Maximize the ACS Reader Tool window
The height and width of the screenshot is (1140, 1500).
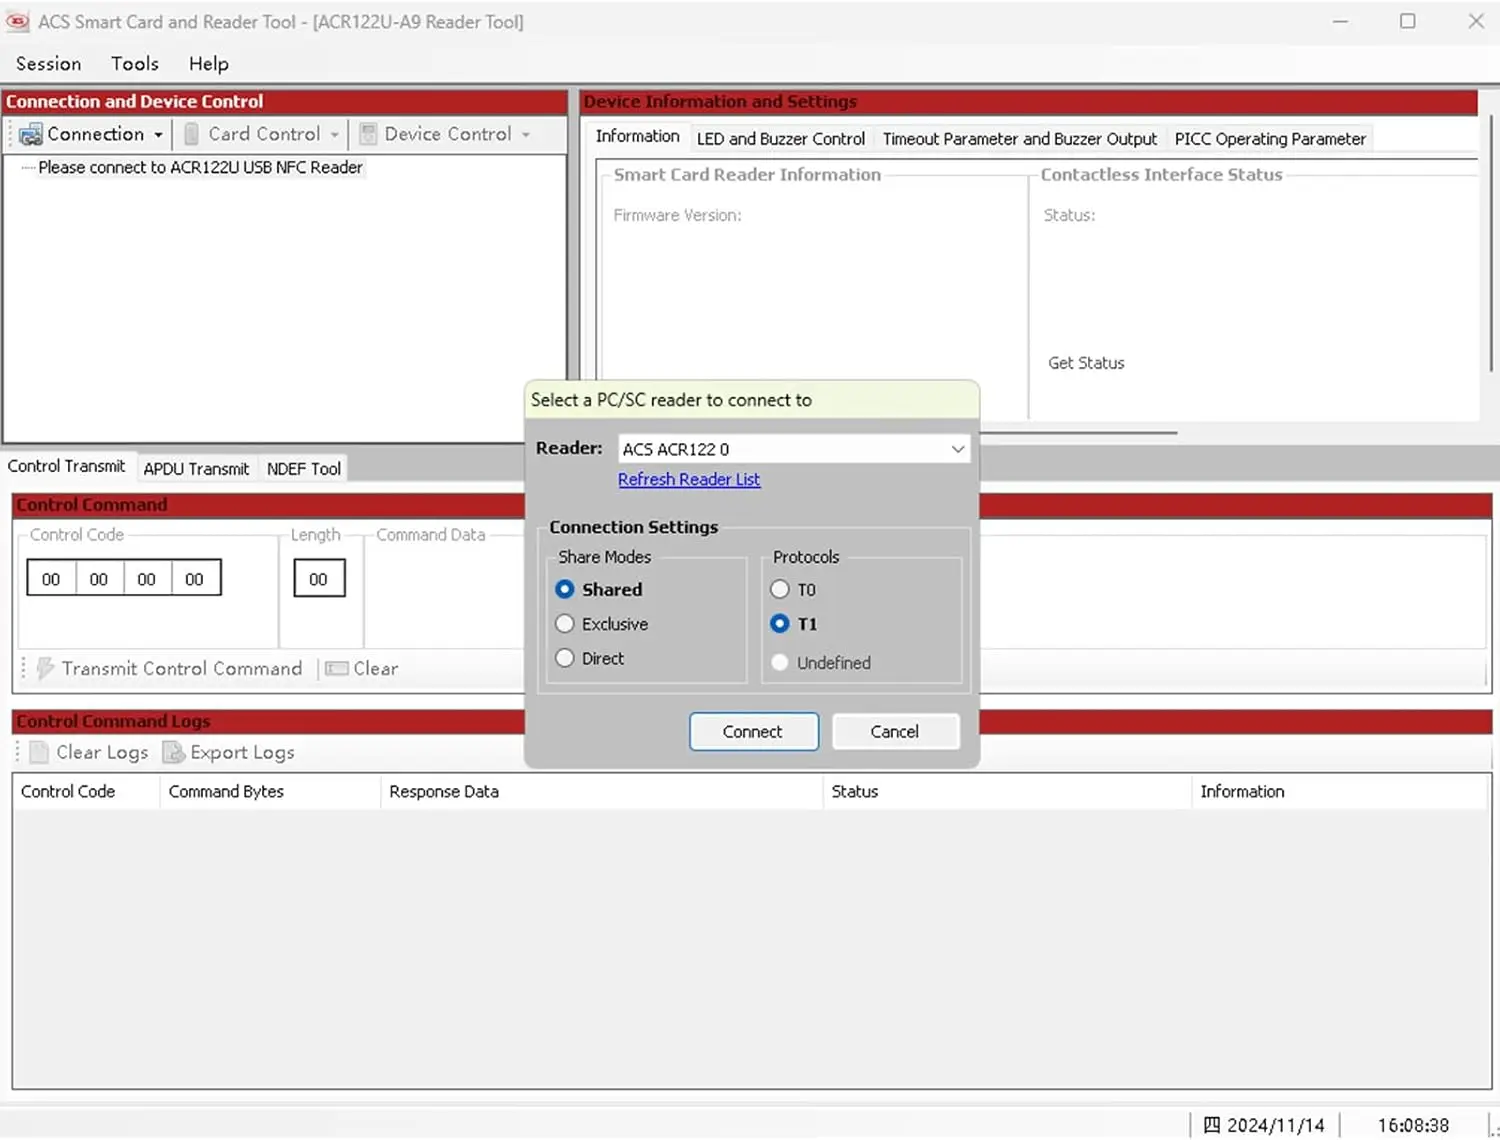[1408, 21]
